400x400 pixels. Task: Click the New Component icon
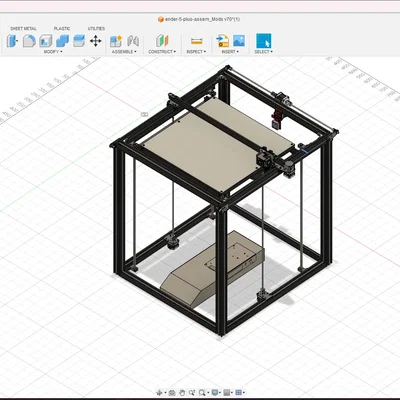(116, 41)
